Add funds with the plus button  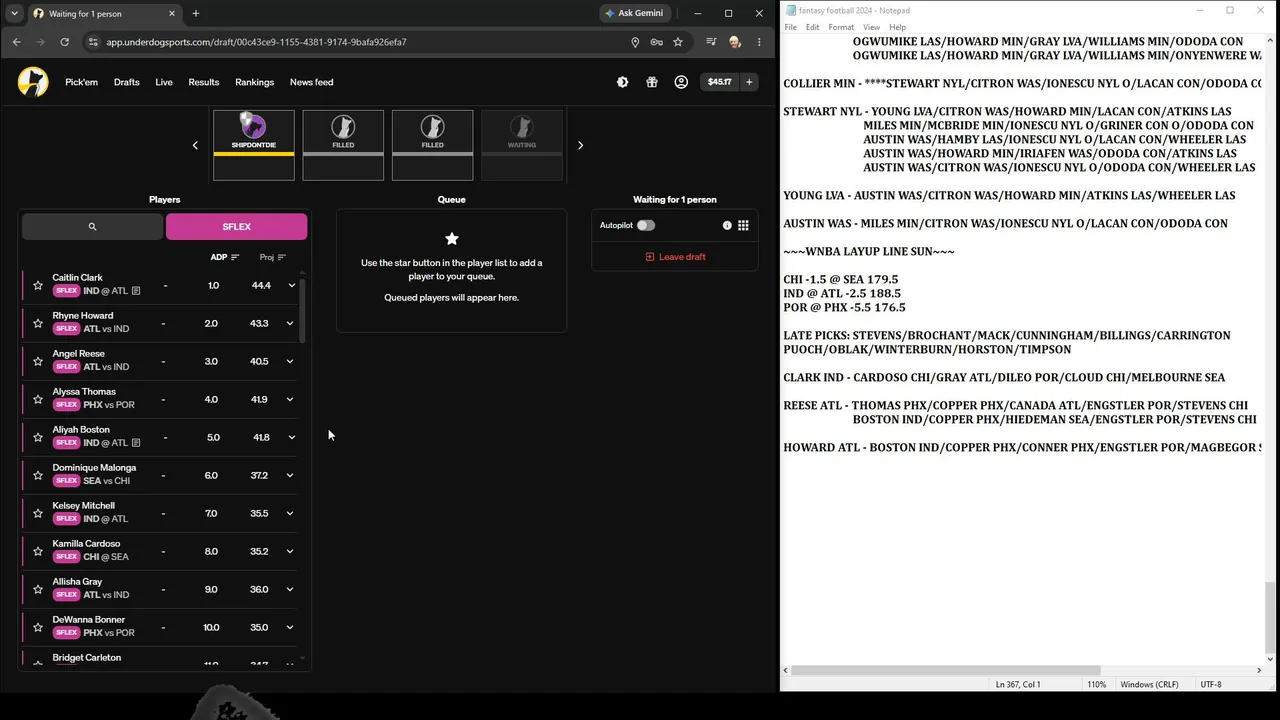(x=749, y=82)
